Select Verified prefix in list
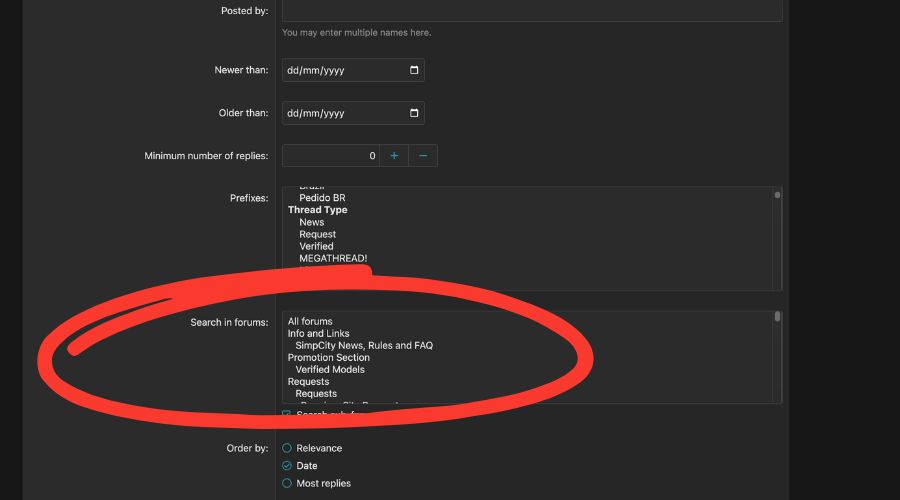Screen dimensions: 900x500 click(316, 246)
